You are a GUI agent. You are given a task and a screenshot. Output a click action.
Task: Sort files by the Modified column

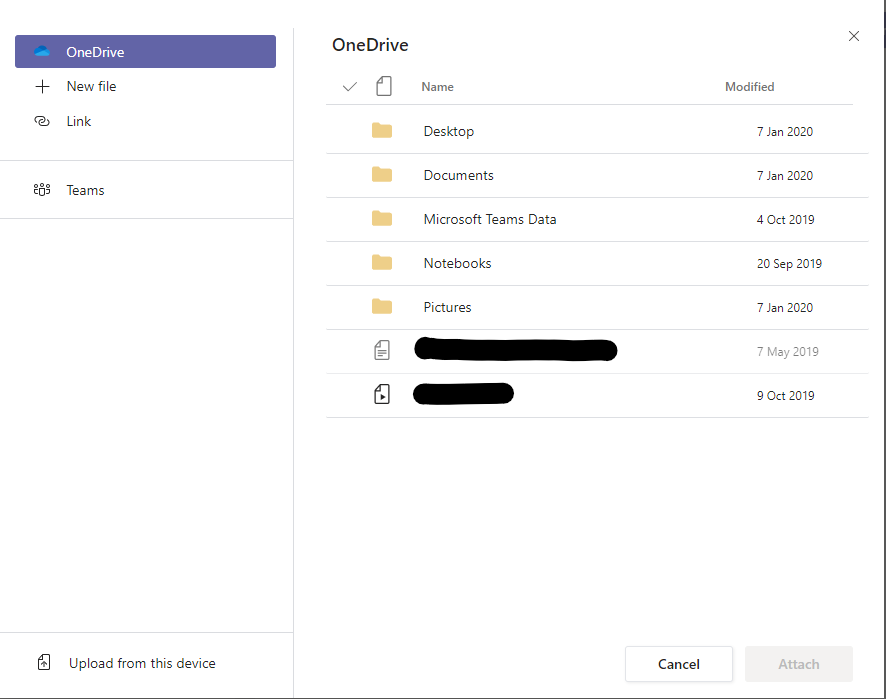click(749, 87)
